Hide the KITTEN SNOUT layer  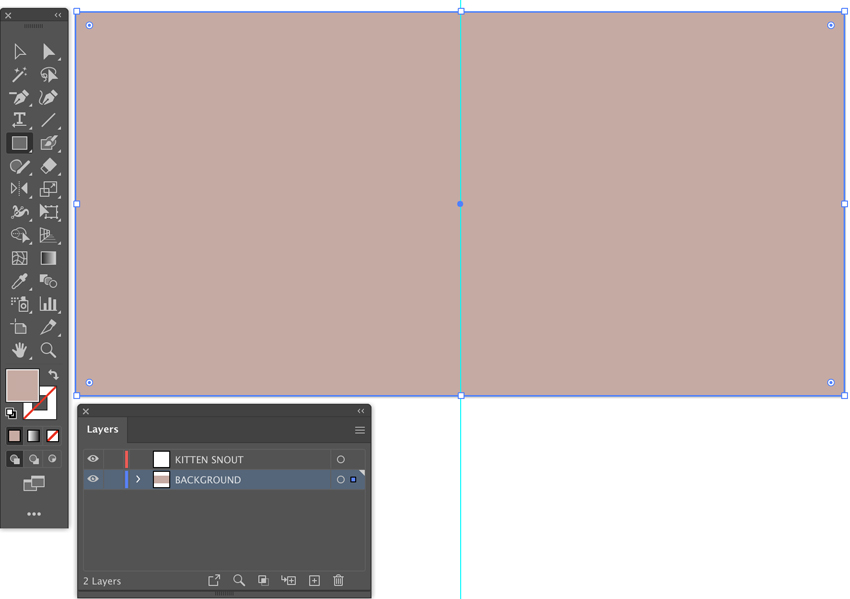pyautogui.click(x=93, y=459)
